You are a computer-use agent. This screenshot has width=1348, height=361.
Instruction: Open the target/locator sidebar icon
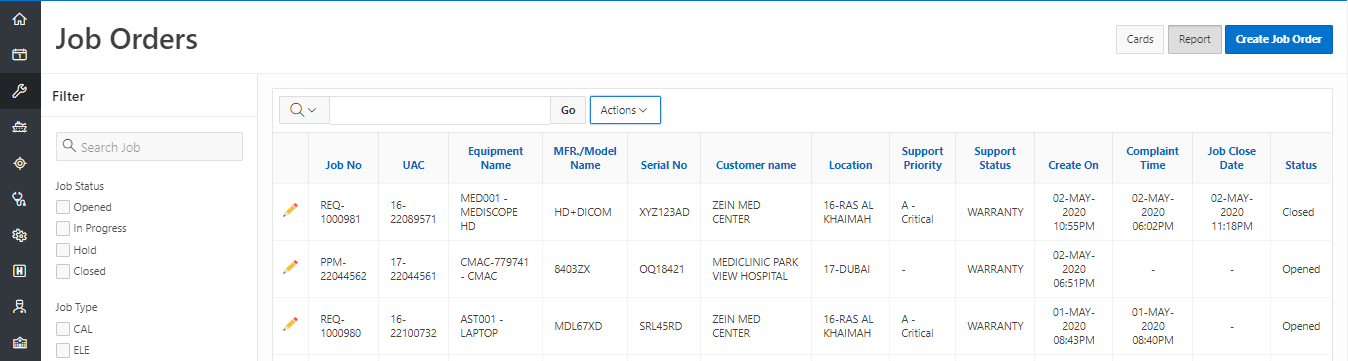click(x=19, y=163)
